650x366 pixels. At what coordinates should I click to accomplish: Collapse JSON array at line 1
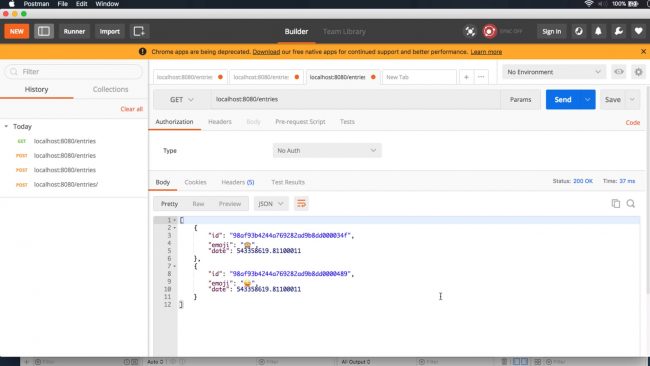pos(175,220)
